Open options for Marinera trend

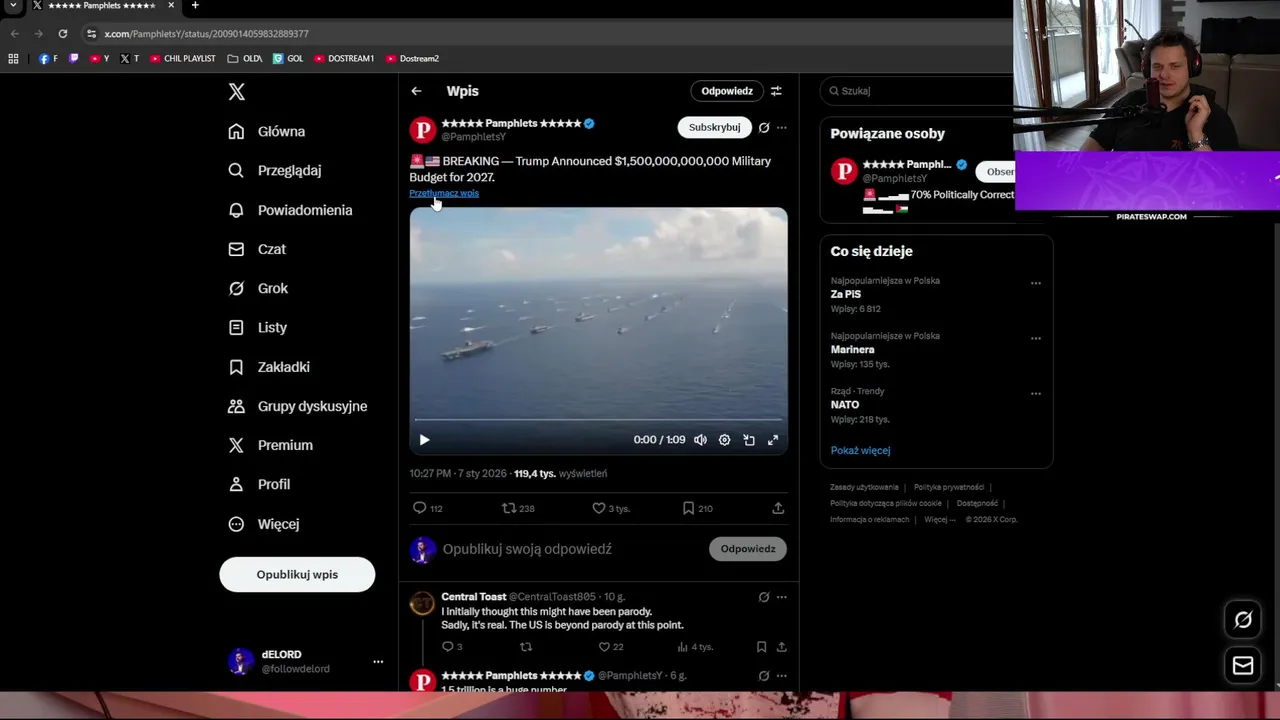pos(1036,338)
